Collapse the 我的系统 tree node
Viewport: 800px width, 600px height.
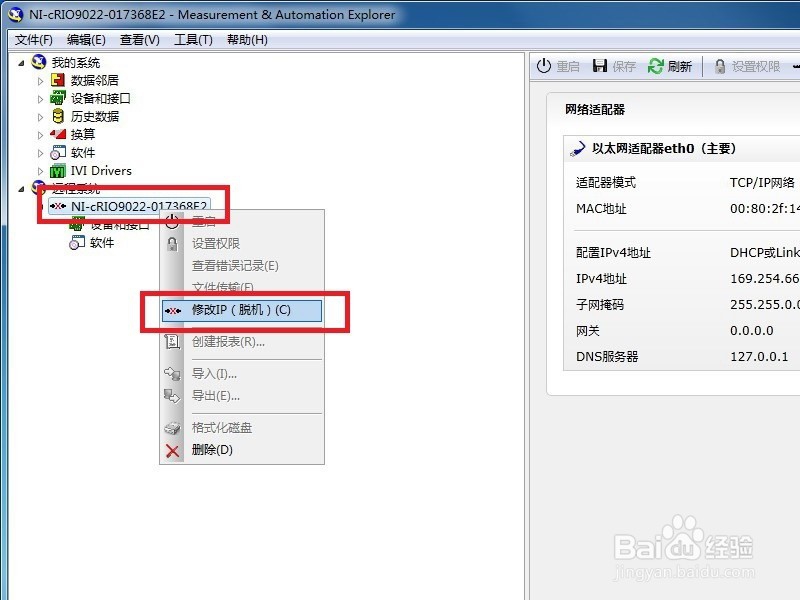21,63
